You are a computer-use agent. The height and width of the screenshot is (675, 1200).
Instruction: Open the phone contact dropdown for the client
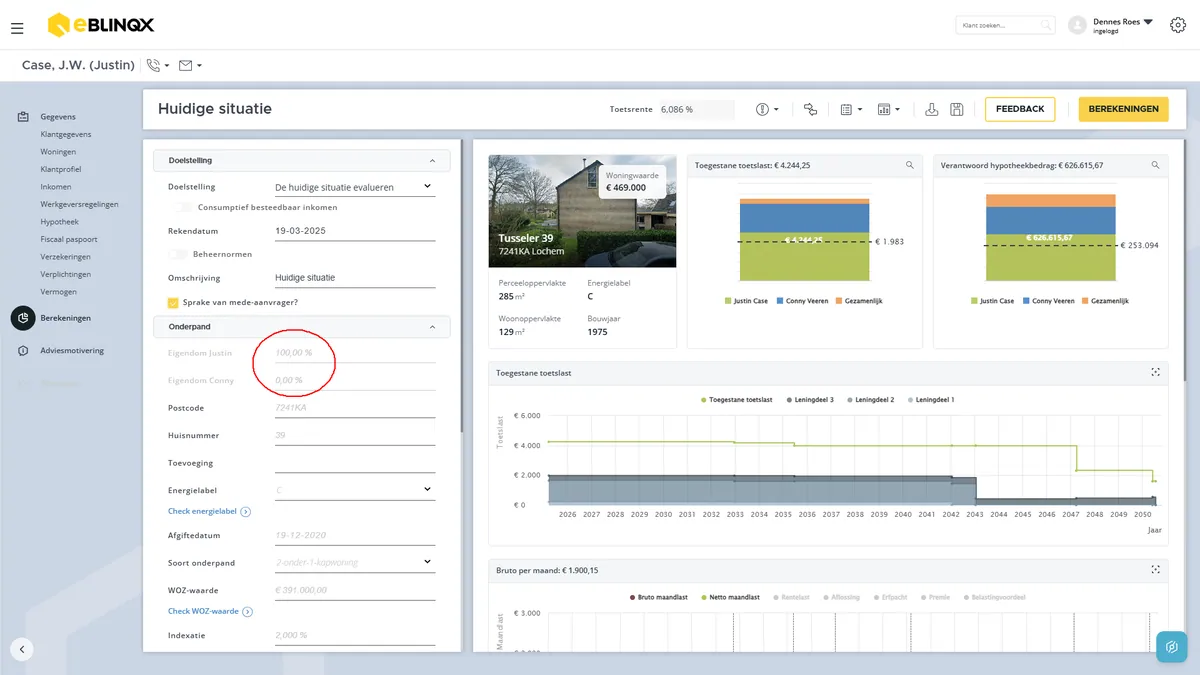[x=158, y=66]
